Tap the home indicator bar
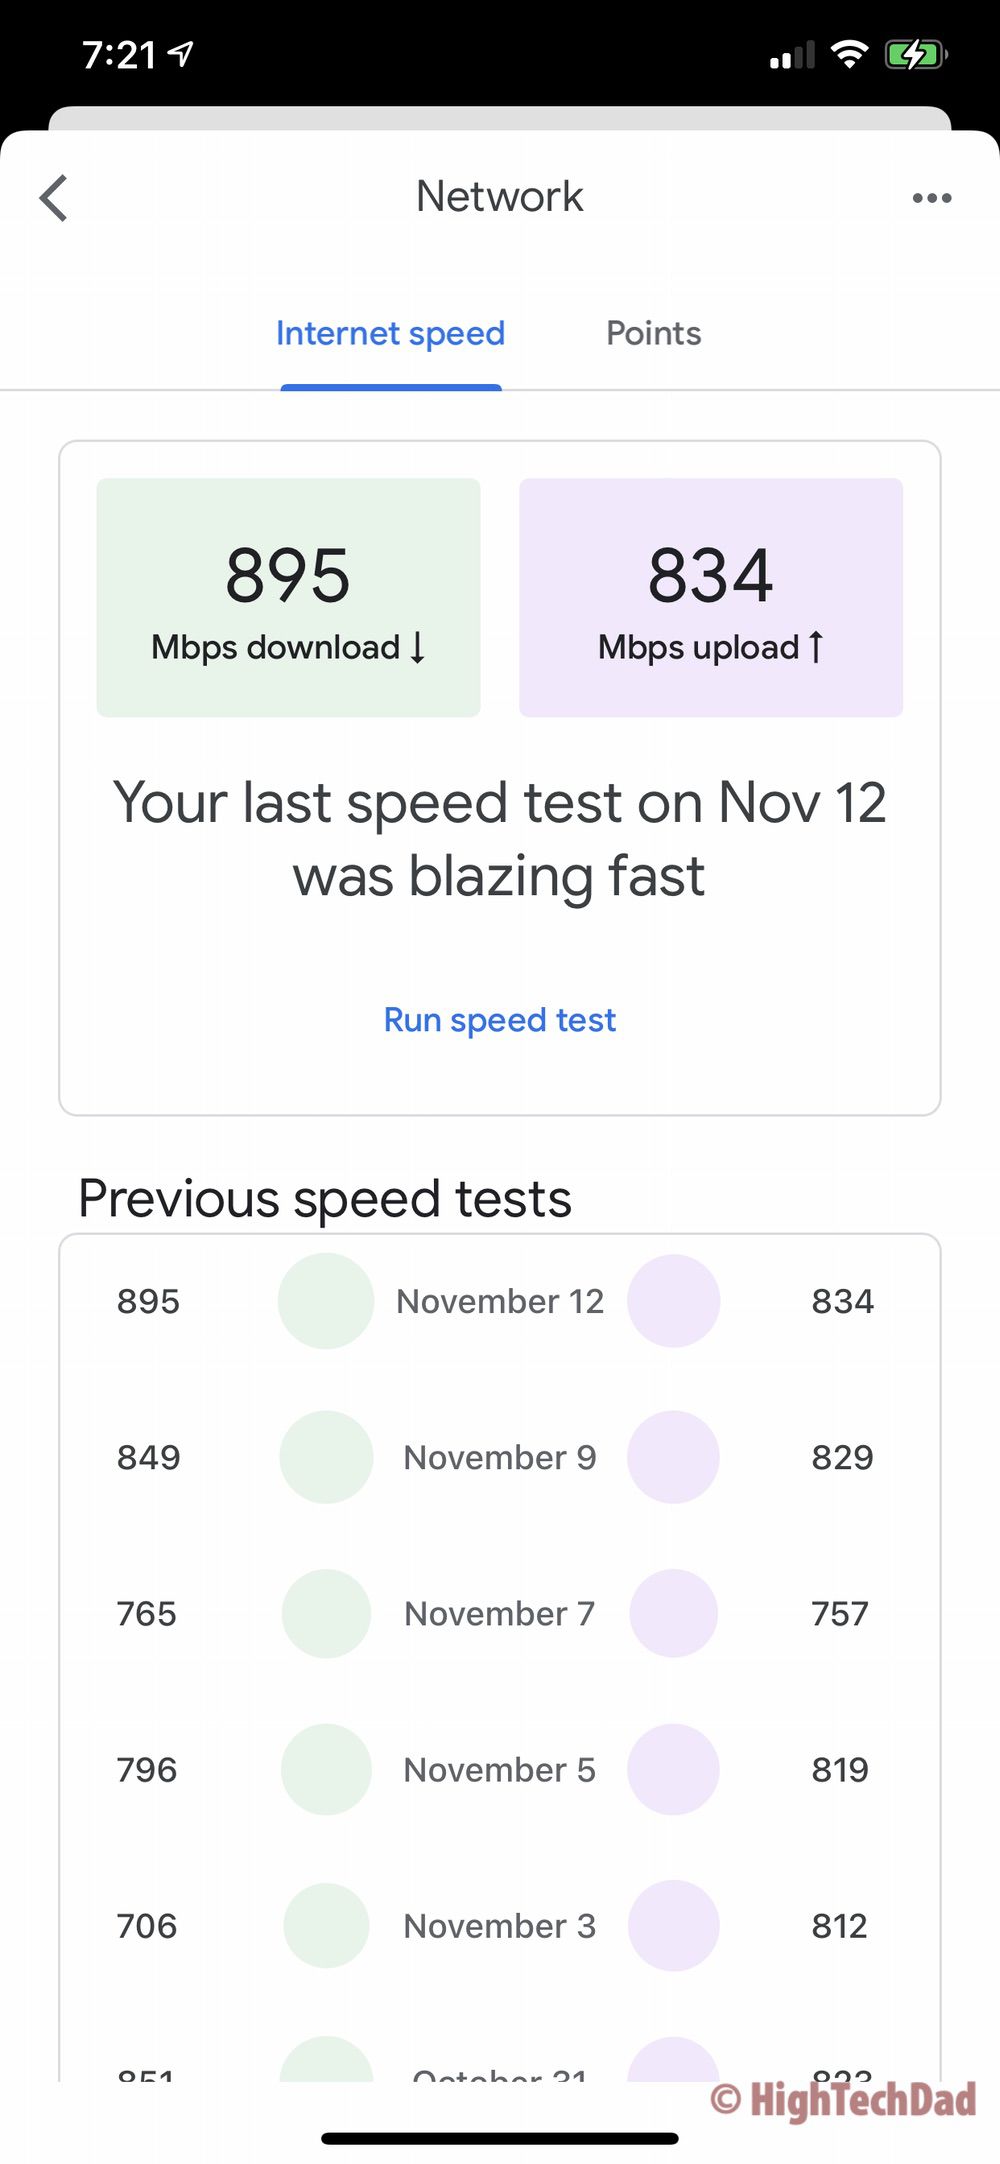 [500, 2139]
